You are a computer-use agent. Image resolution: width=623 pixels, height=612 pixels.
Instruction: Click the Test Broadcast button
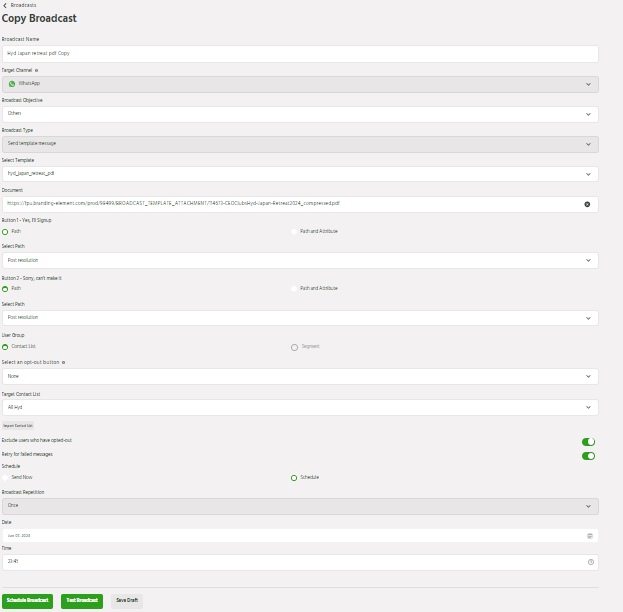click(82, 601)
